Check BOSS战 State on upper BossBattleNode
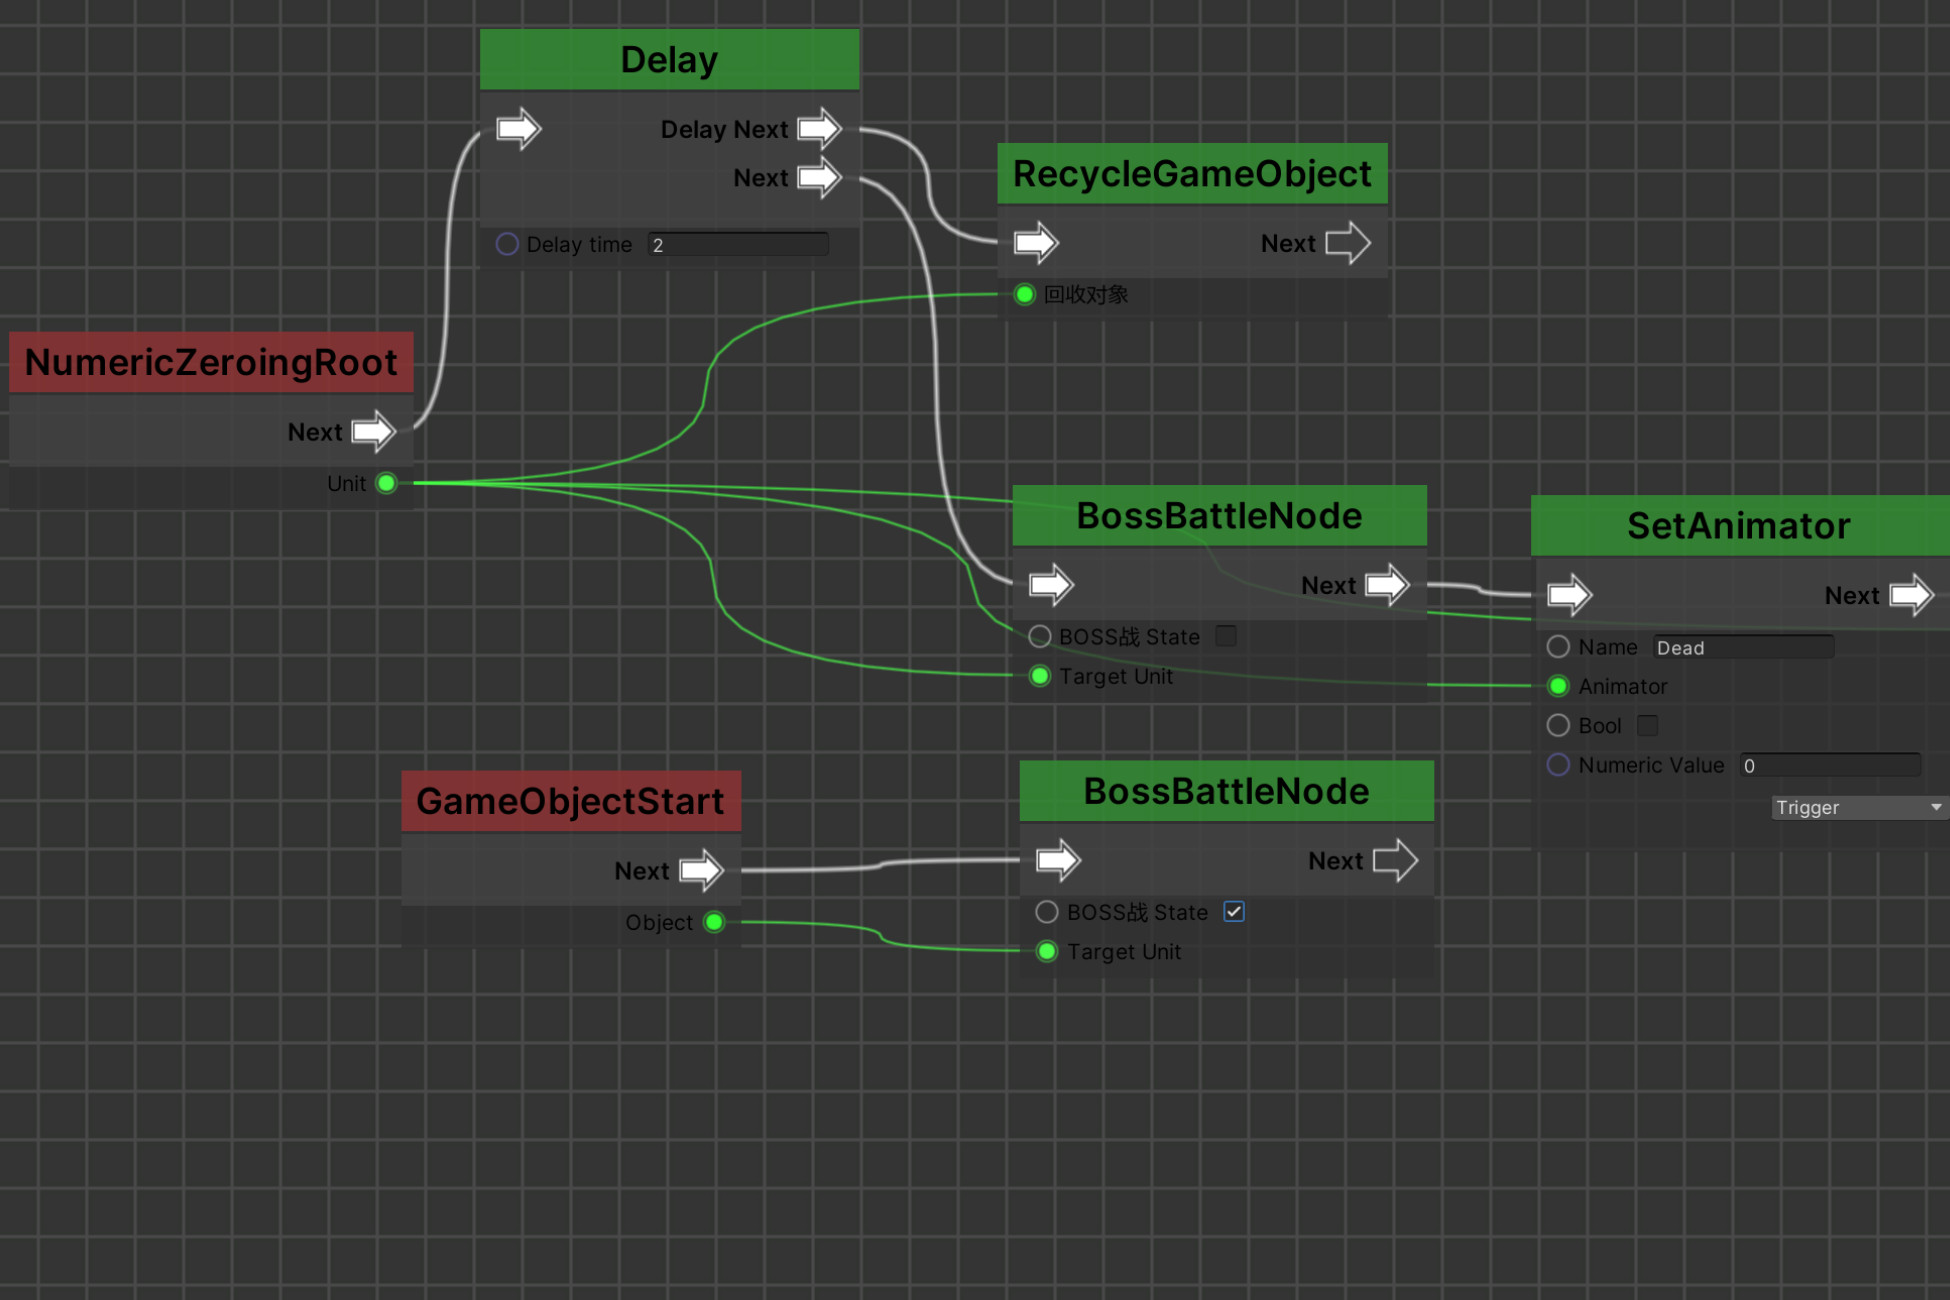This screenshot has width=1950, height=1300. point(1226,636)
